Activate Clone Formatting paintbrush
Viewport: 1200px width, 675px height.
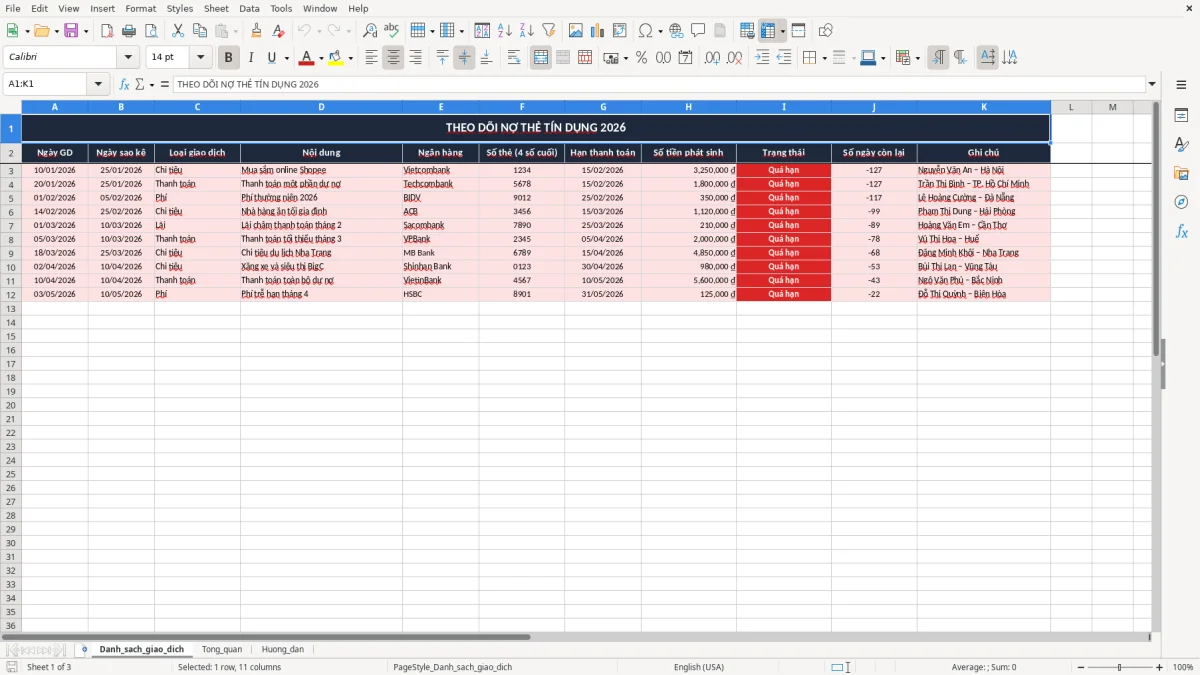(x=257, y=31)
